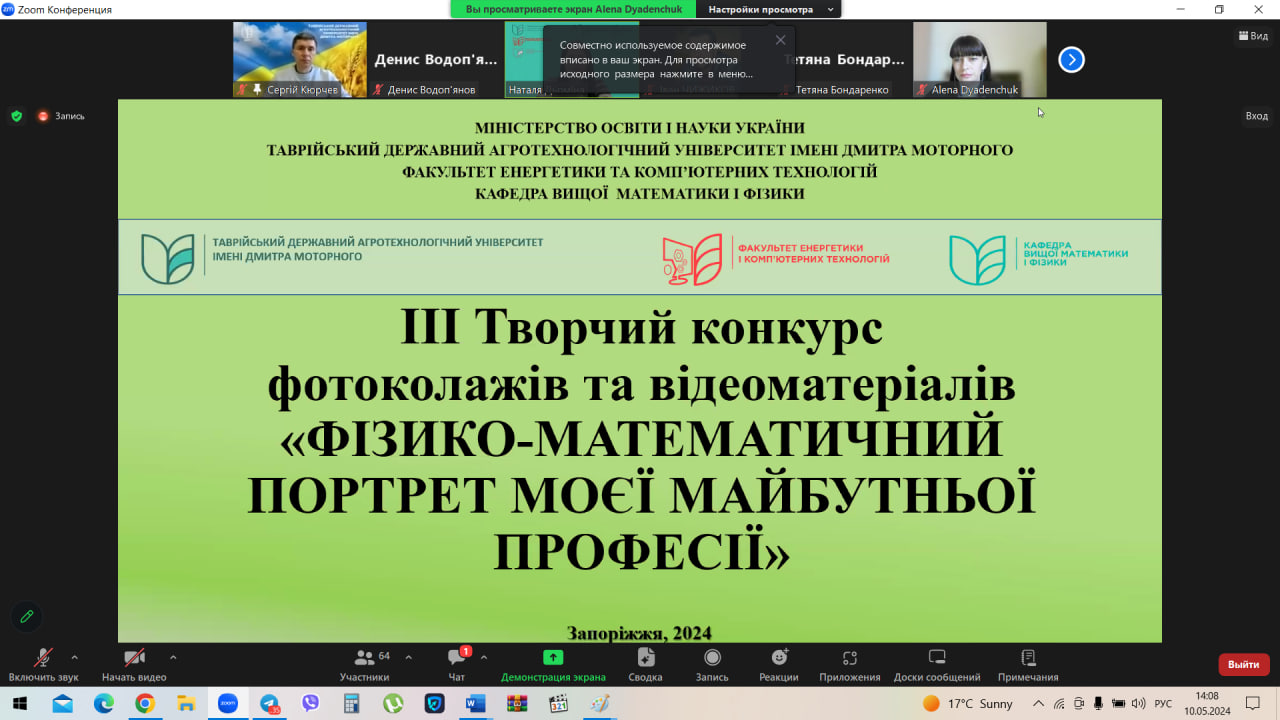Open the Mail app in taskbar

click(63, 704)
